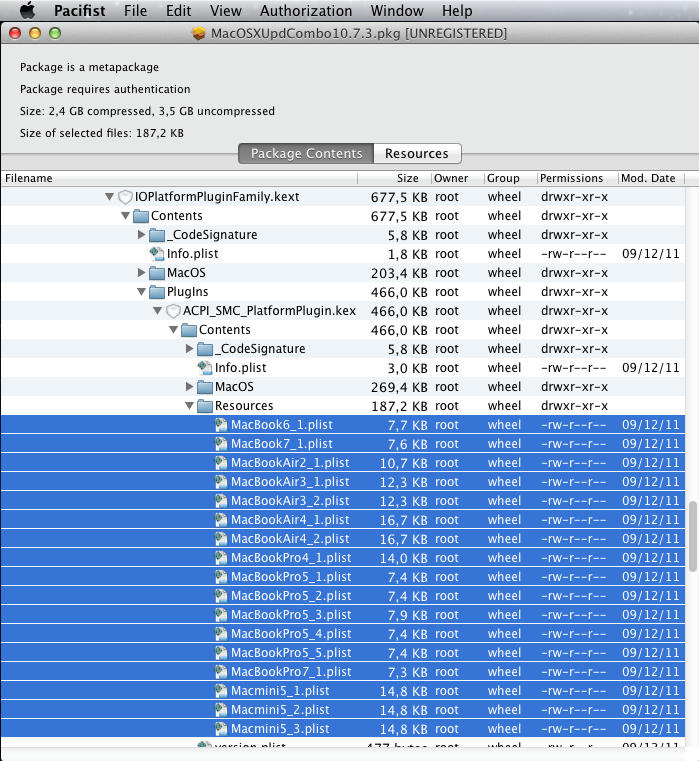Click the 09/12/11 date of MacBook6_1.plist

point(650,425)
